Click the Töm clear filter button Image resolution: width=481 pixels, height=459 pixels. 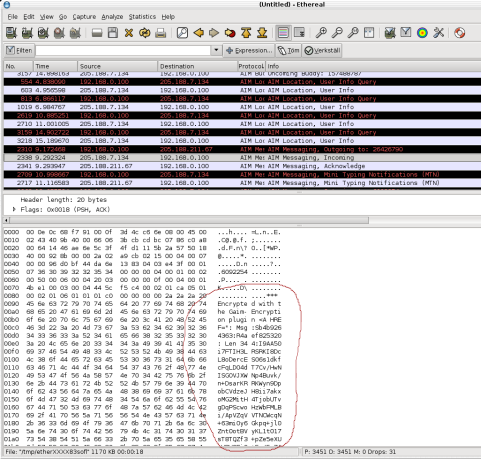click(289, 50)
